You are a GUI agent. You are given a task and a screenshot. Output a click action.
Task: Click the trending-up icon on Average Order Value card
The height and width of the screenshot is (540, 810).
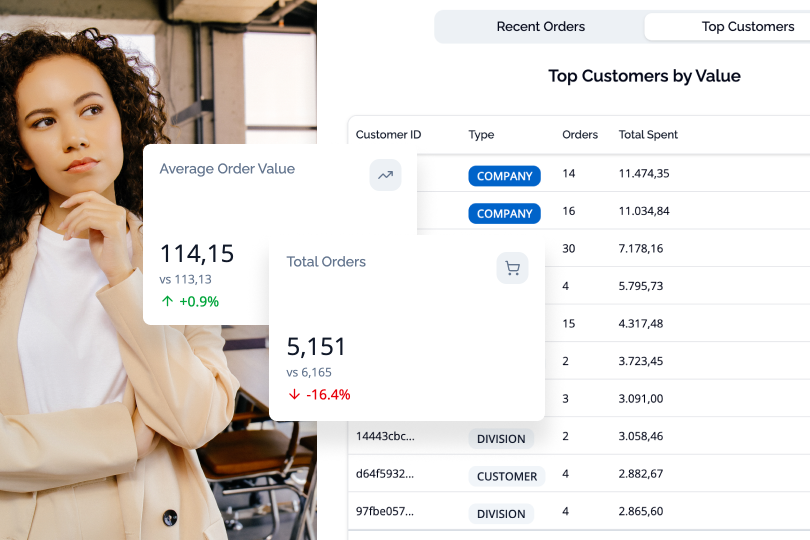pos(385,175)
